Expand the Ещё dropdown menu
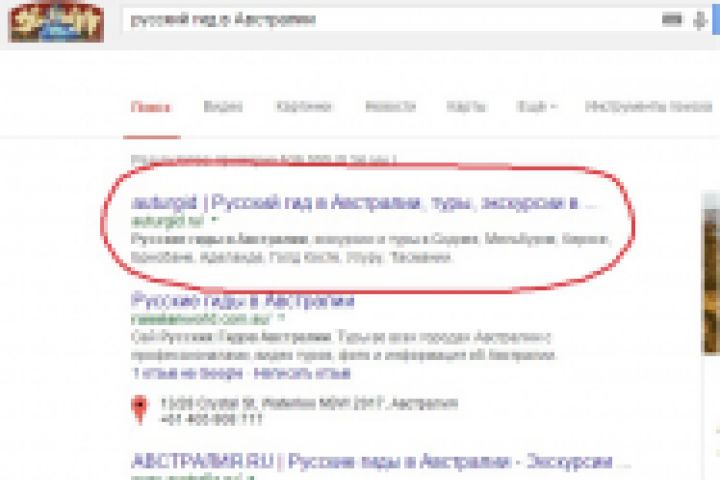 click(536, 107)
